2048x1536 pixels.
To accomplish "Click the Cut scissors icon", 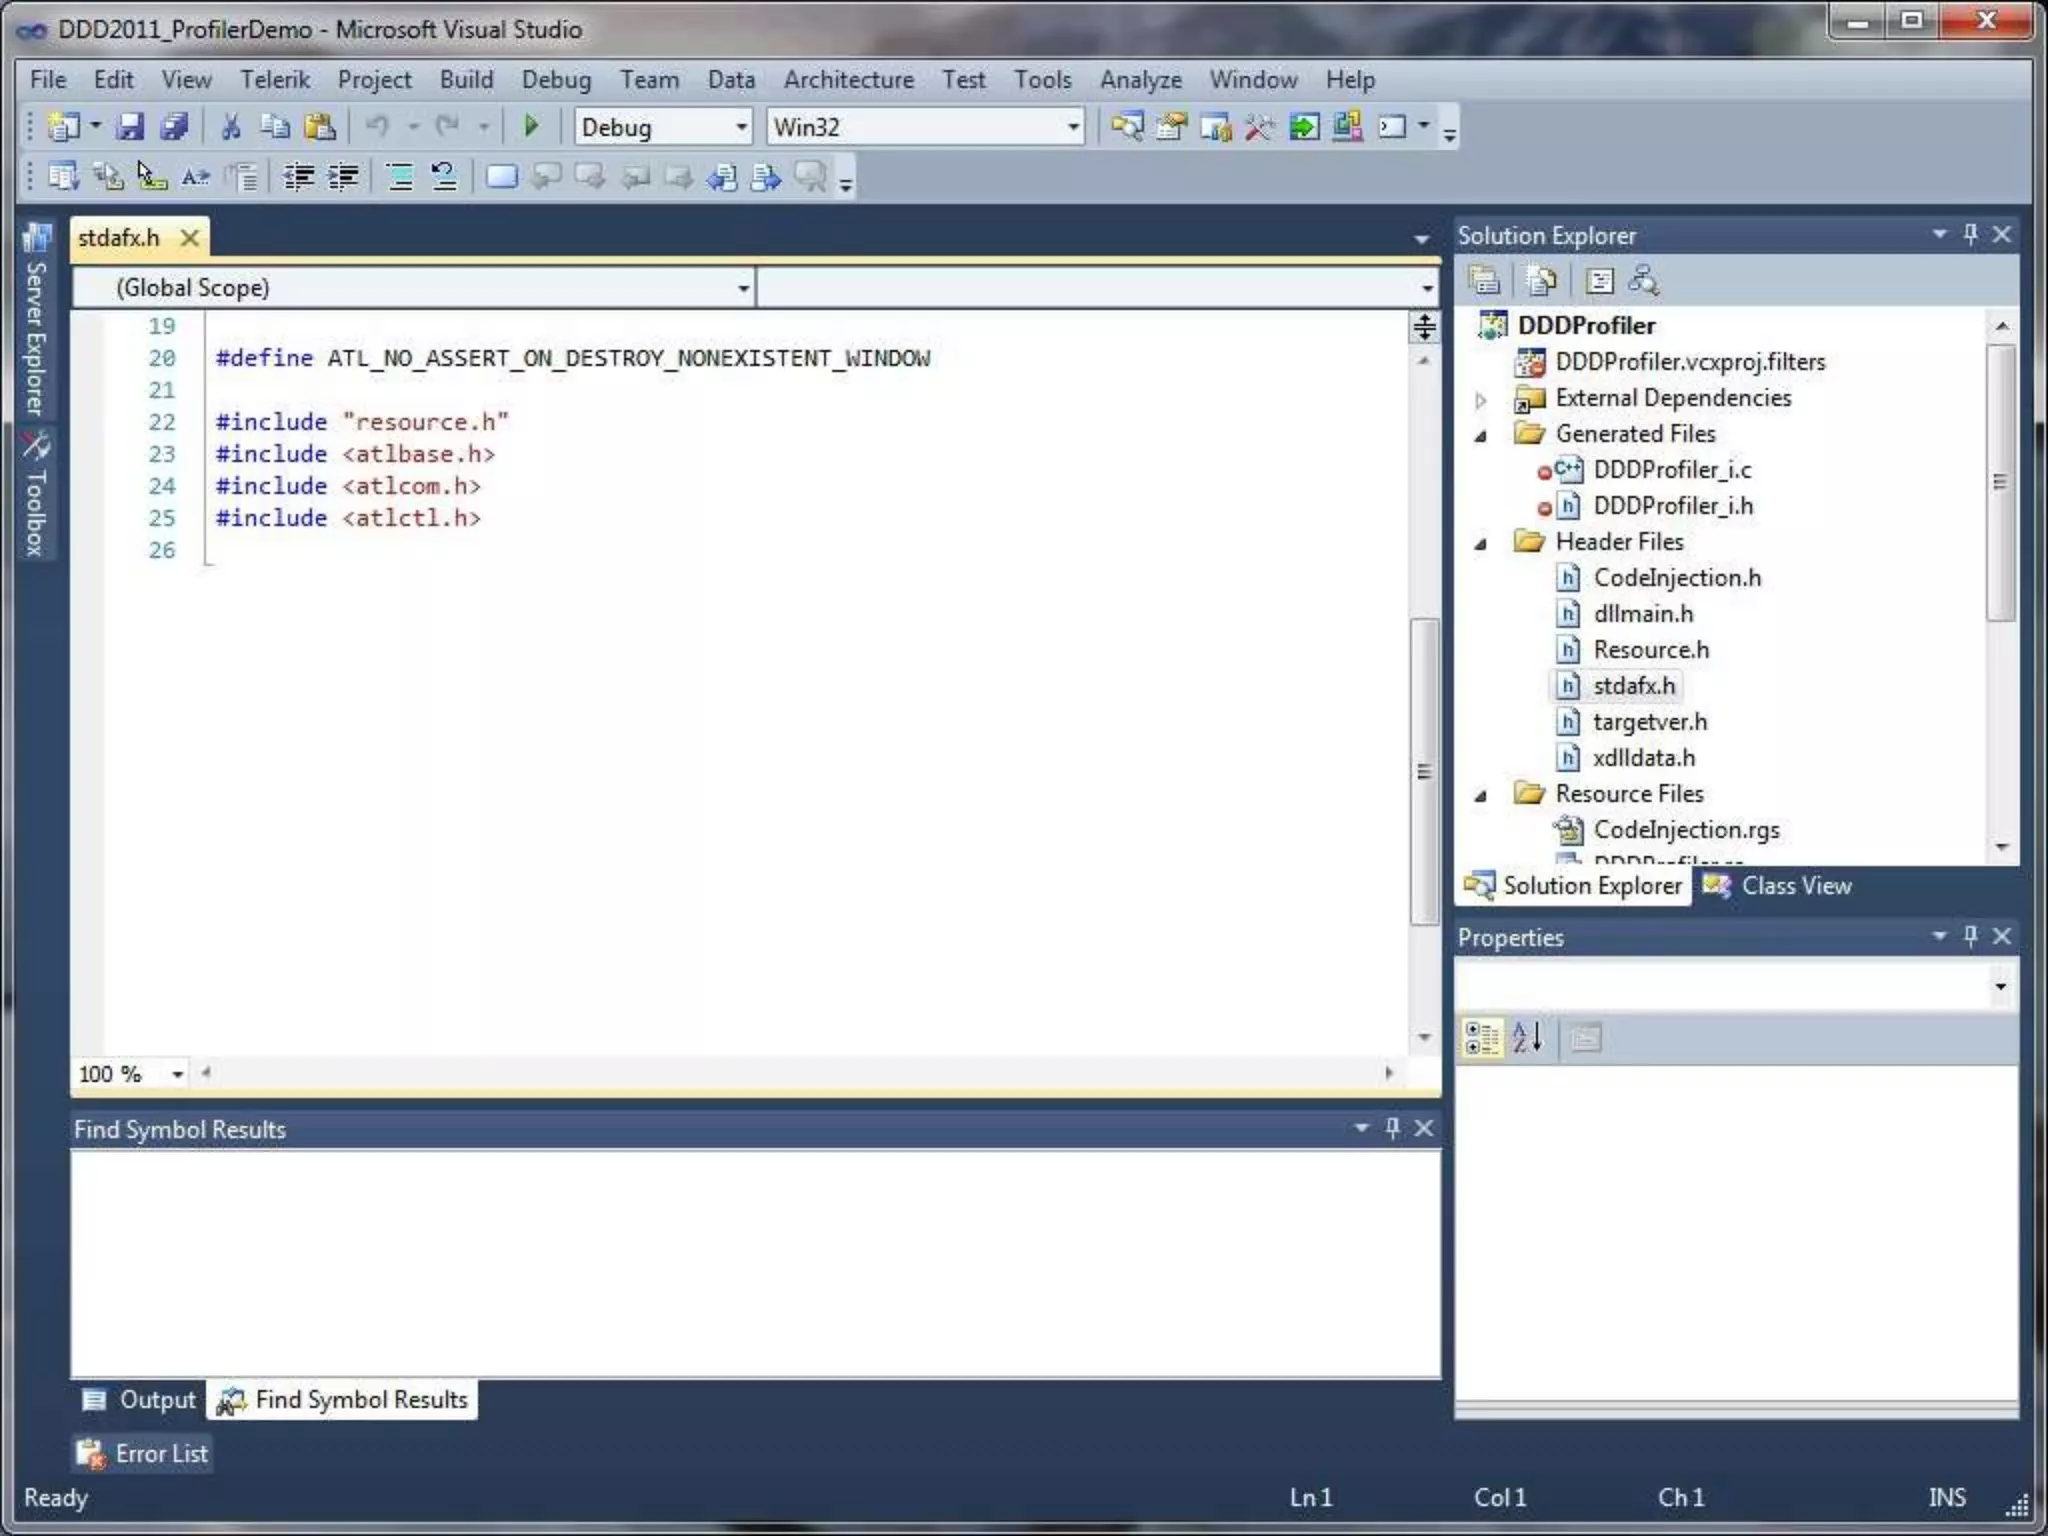I will [x=231, y=127].
